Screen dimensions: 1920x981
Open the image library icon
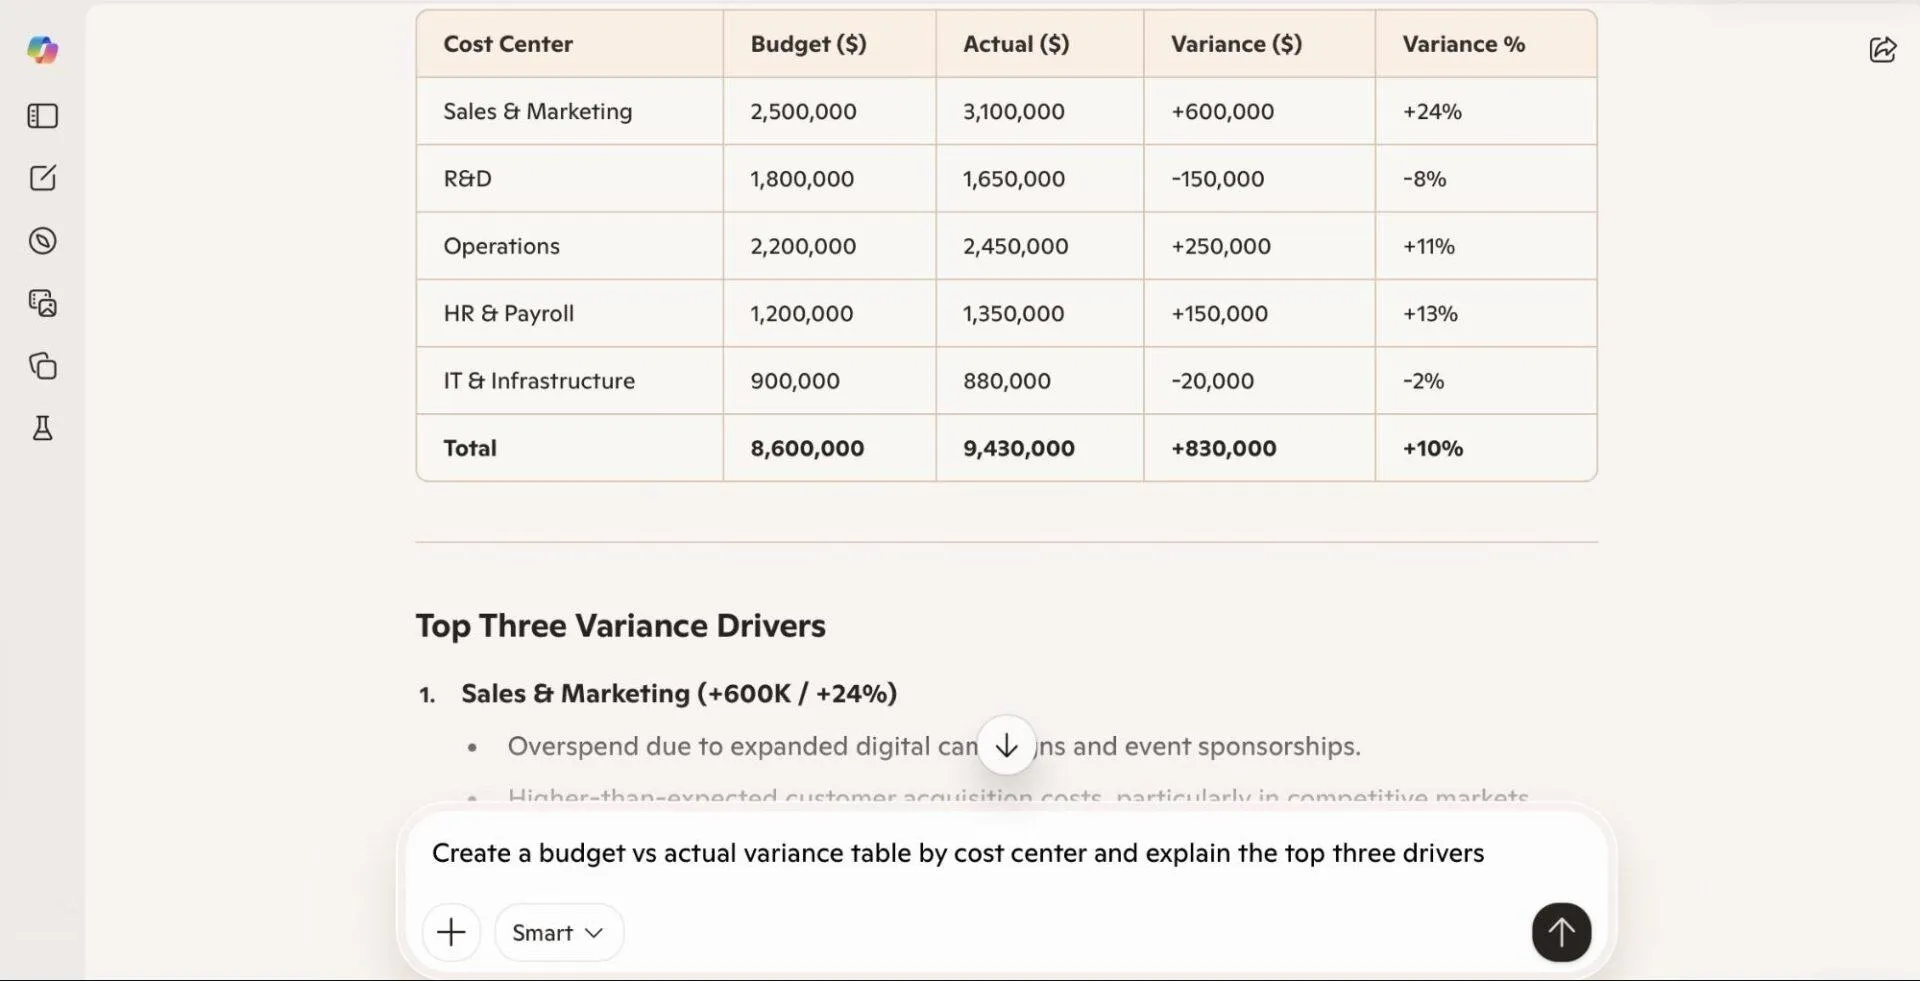point(42,303)
